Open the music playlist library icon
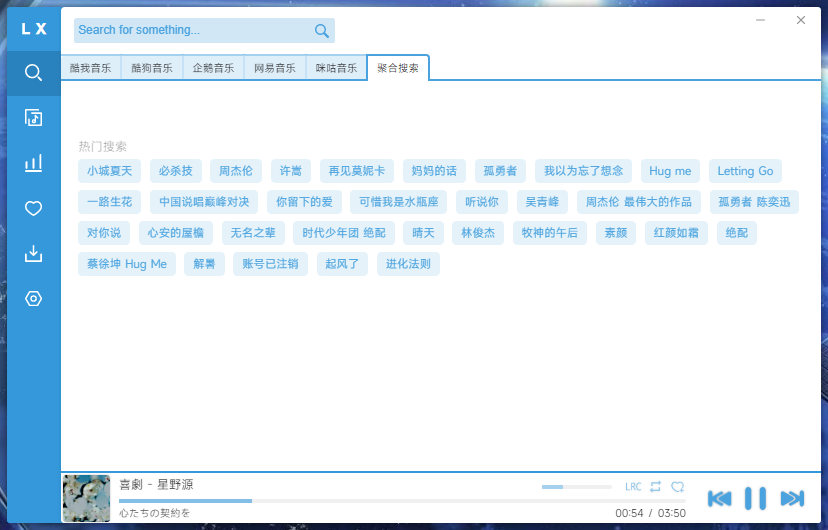828x530 pixels. click(x=34, y=118)
